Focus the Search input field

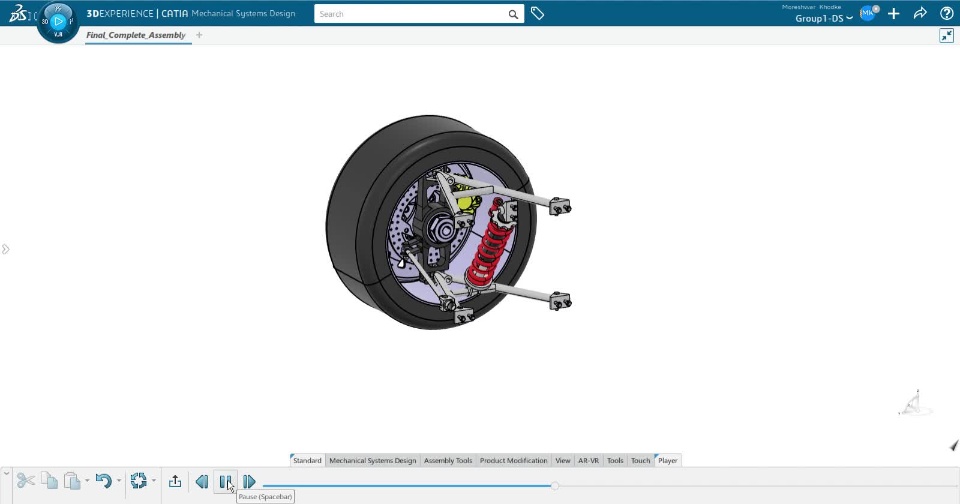[x=411, y=13]
